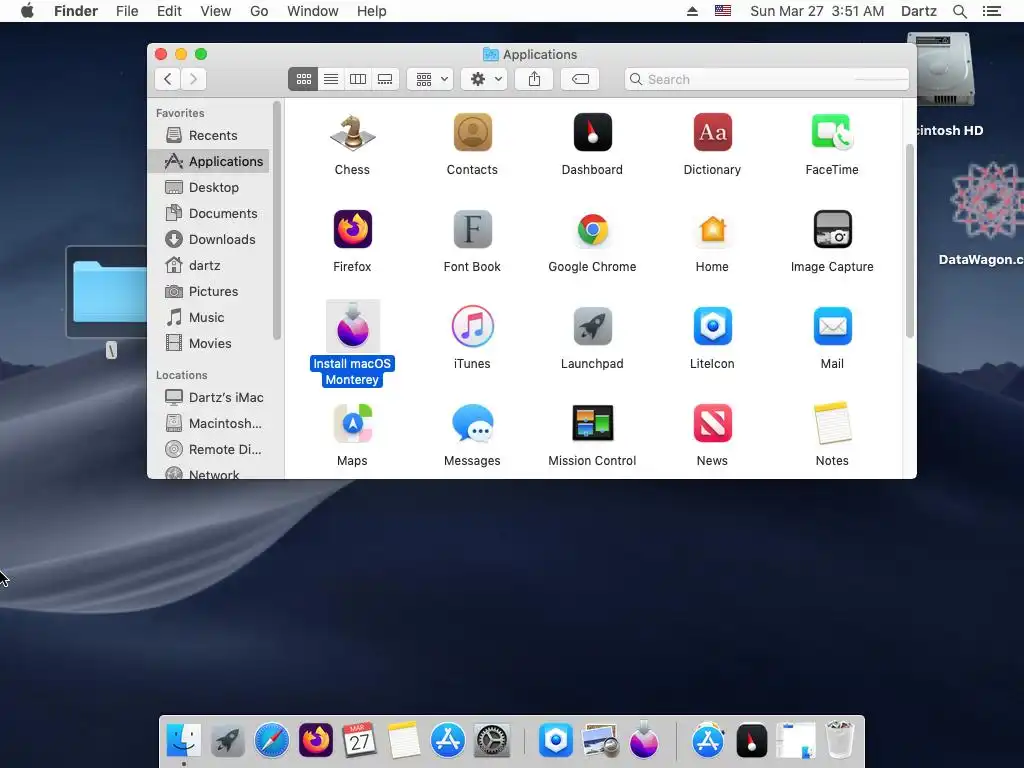1024x768 pixels.
Task: Select the FaceTime app icon
Action: click(x=832, y=133)
